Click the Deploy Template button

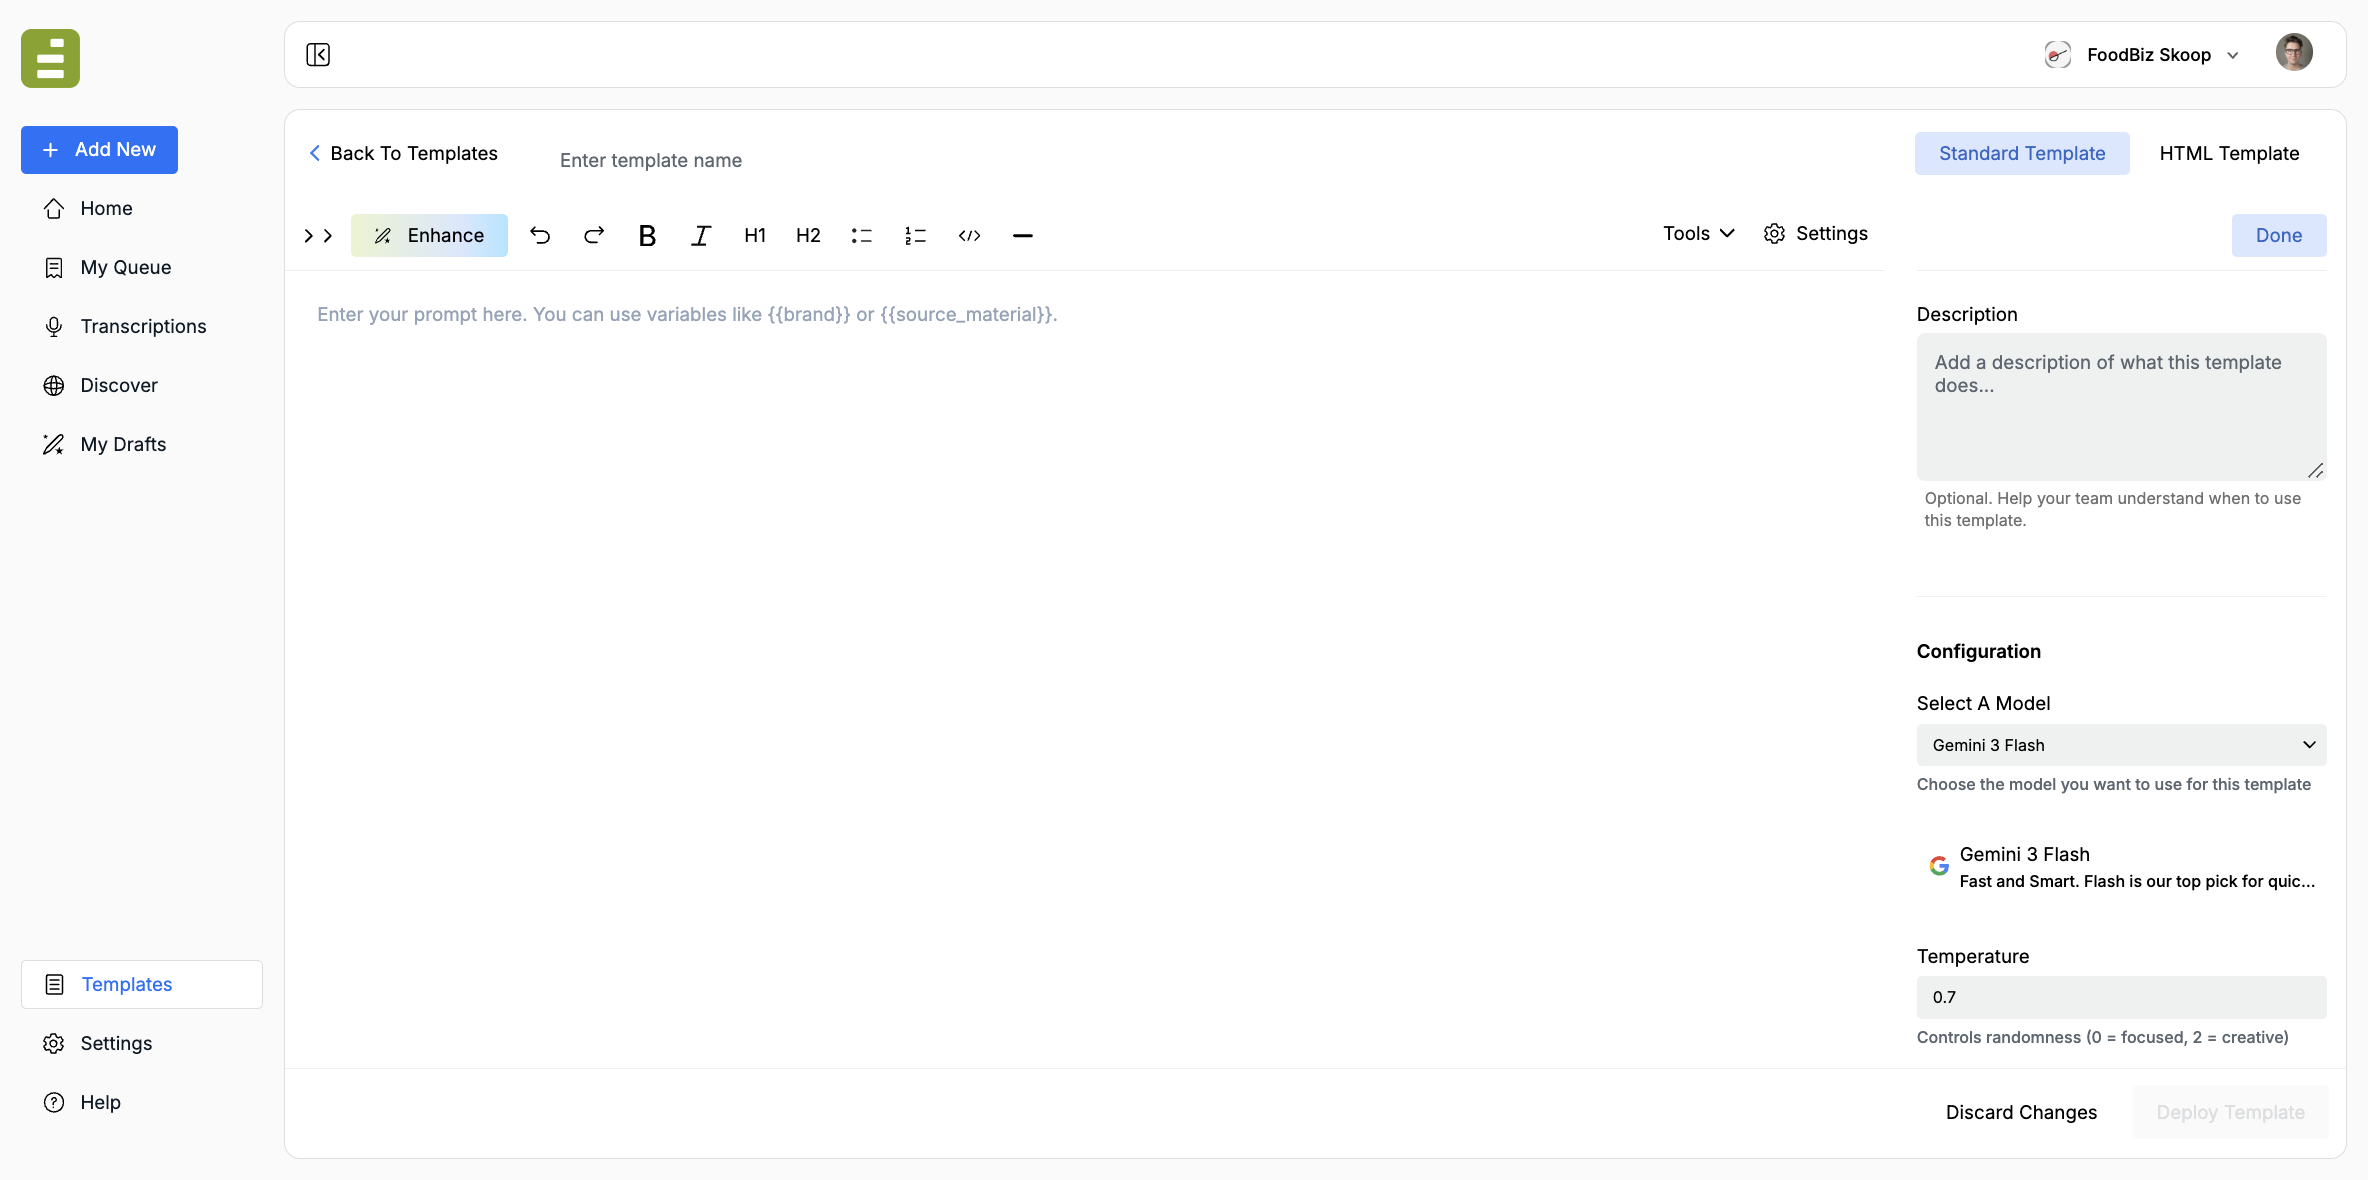coord(2230,1112)
